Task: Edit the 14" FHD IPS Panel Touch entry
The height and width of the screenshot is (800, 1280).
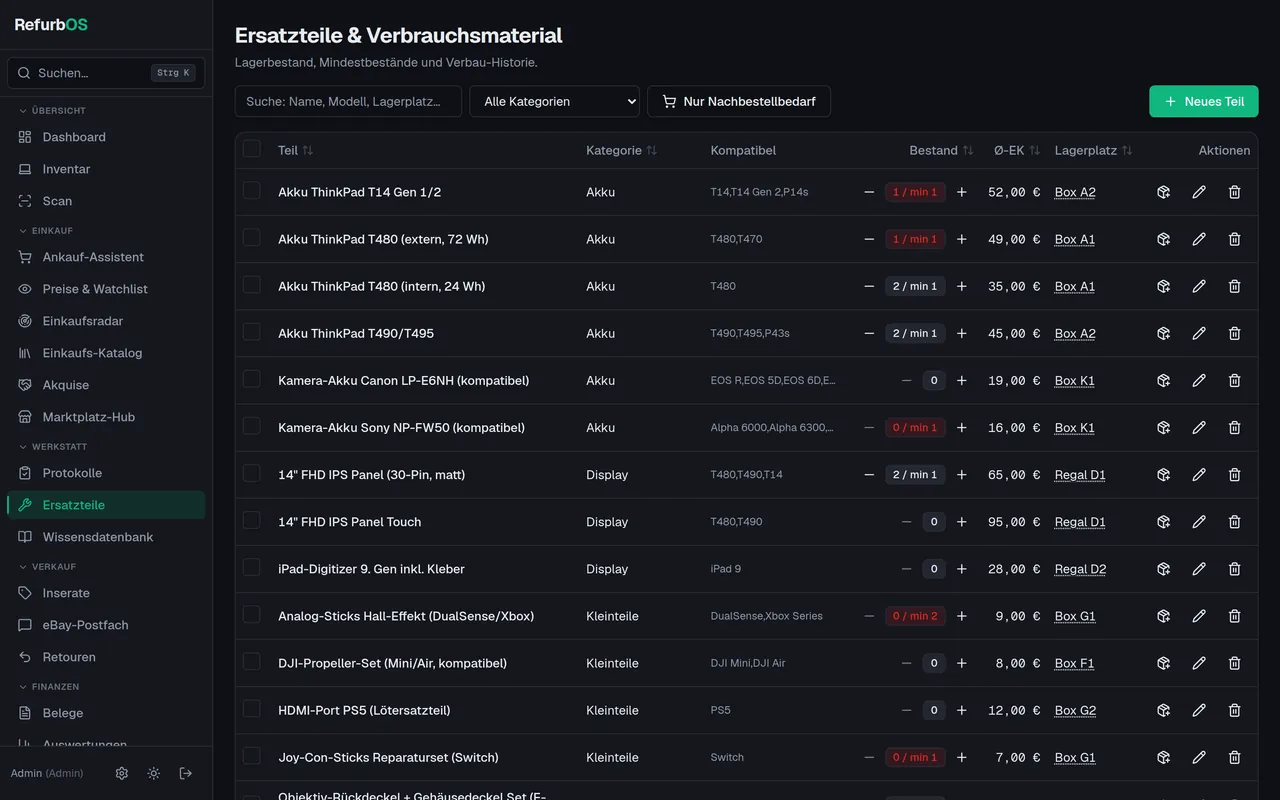Action: click(1199, 521)
